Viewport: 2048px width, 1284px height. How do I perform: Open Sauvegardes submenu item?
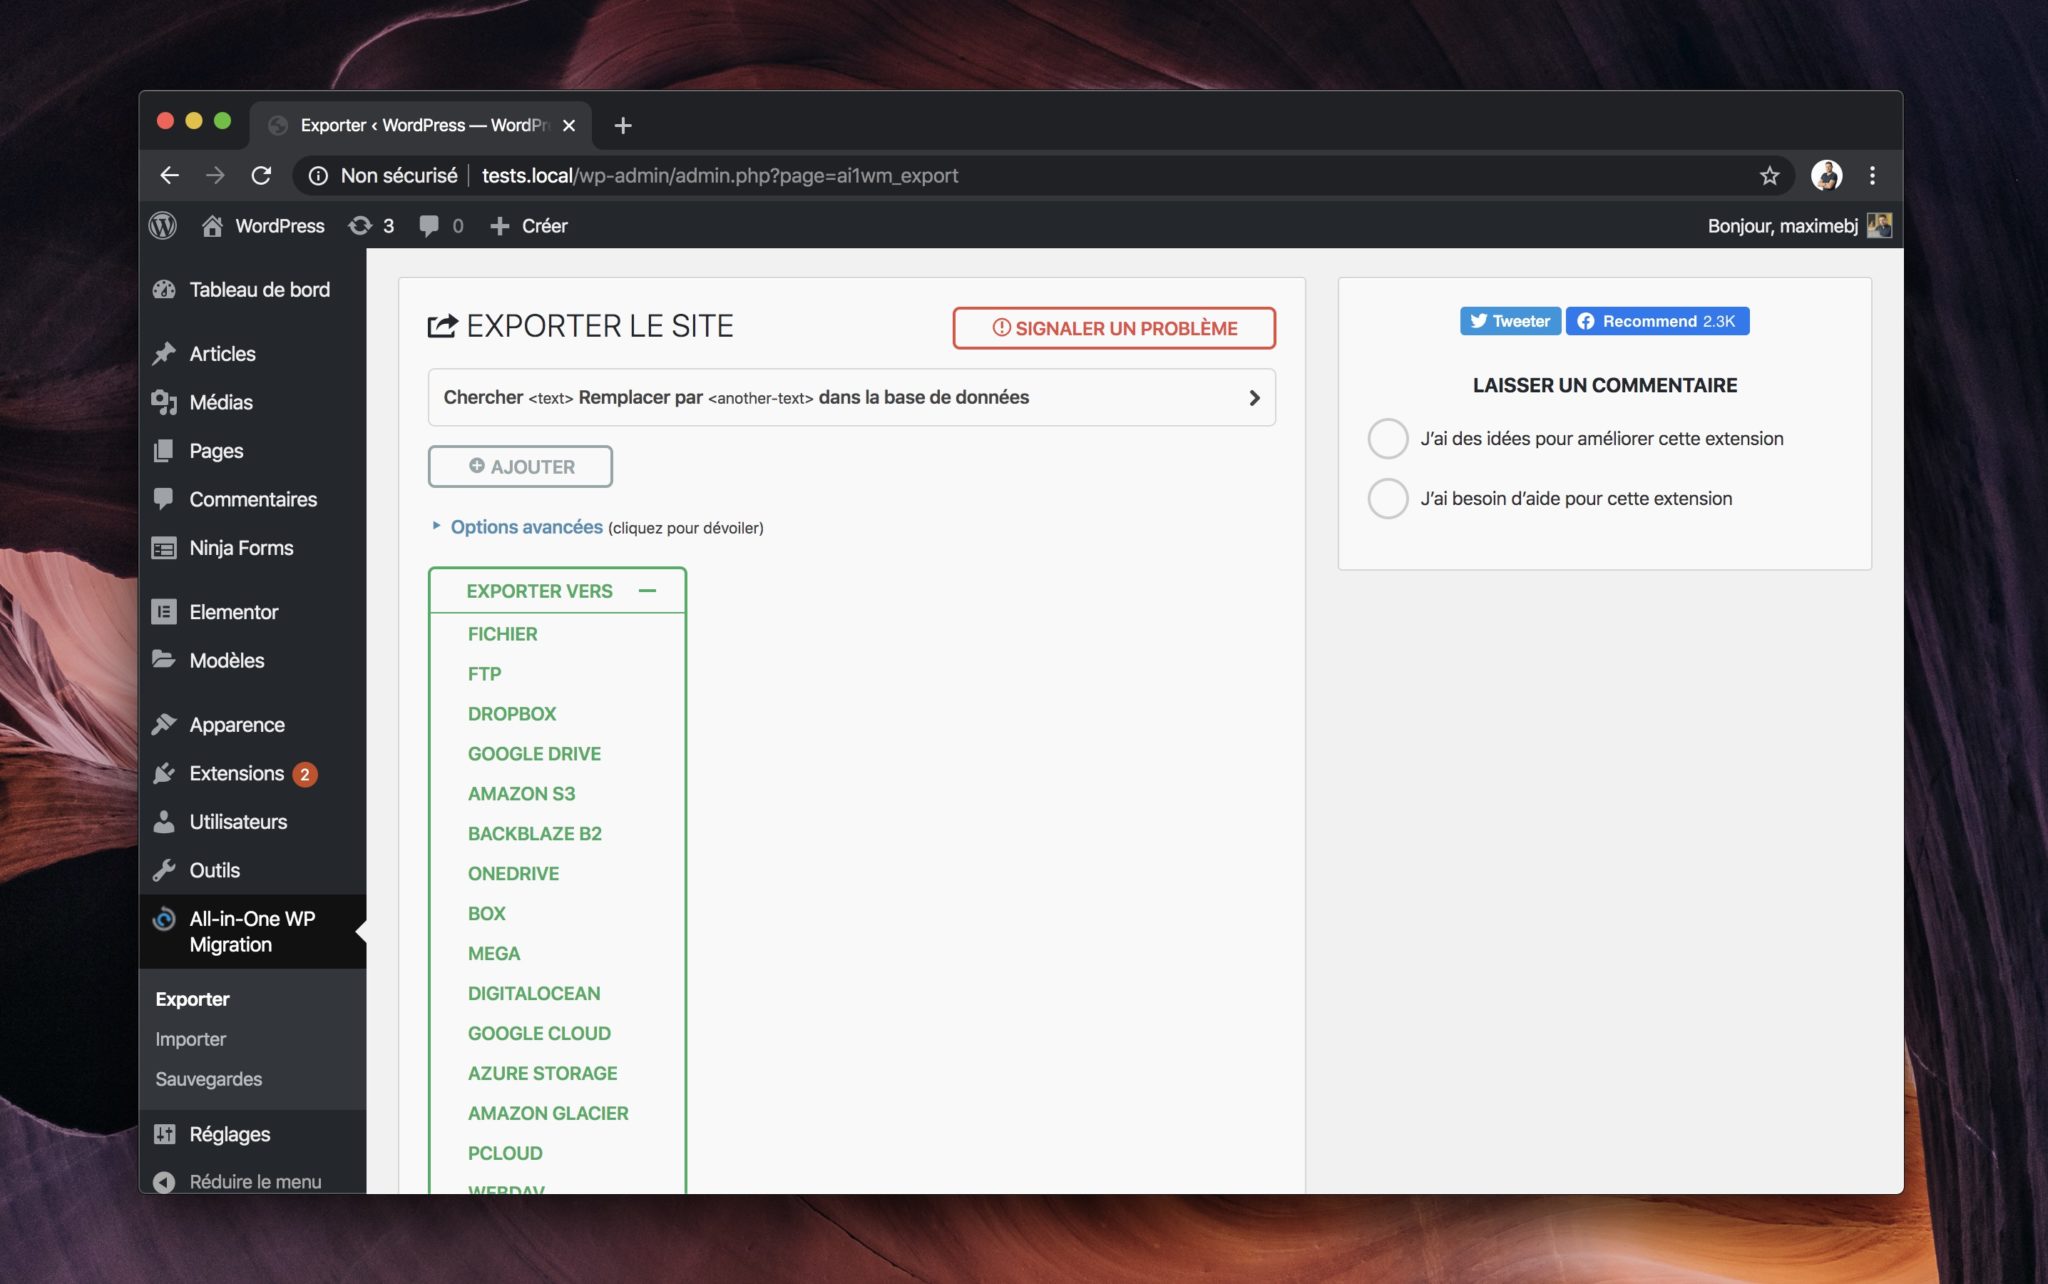click(208, 1079)
